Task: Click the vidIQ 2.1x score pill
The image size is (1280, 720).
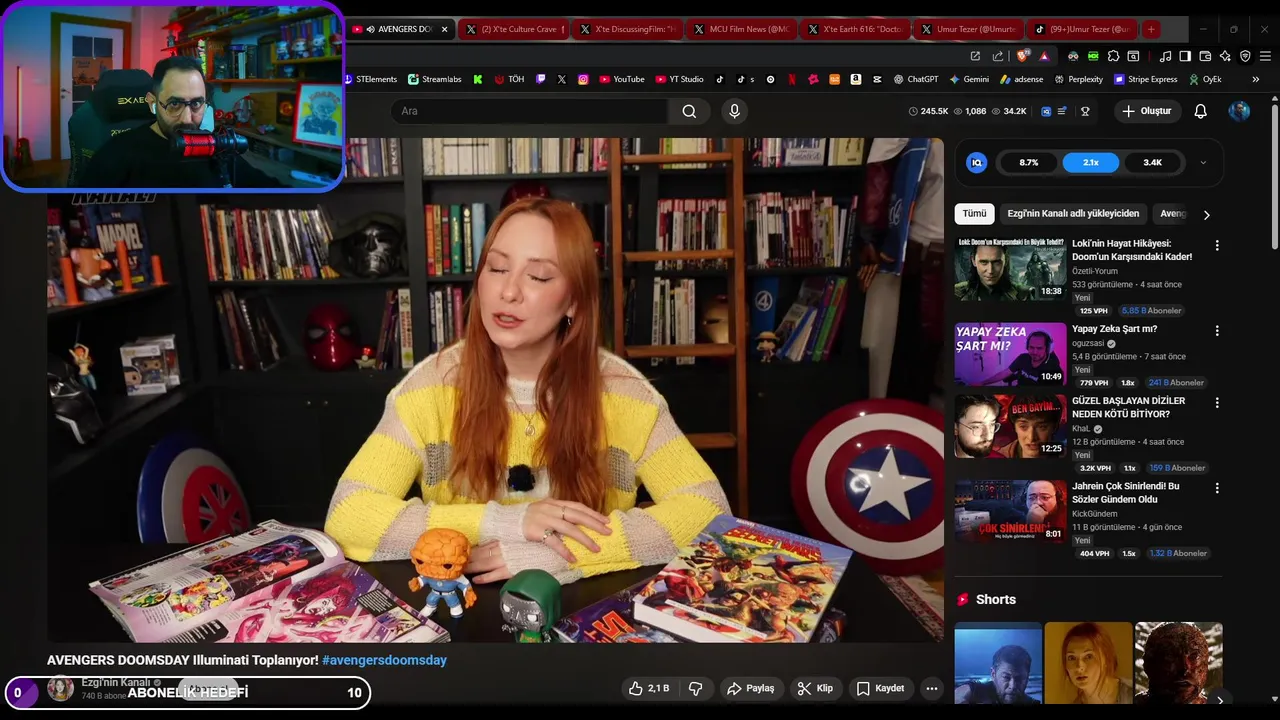Action: pos(1091,162)
